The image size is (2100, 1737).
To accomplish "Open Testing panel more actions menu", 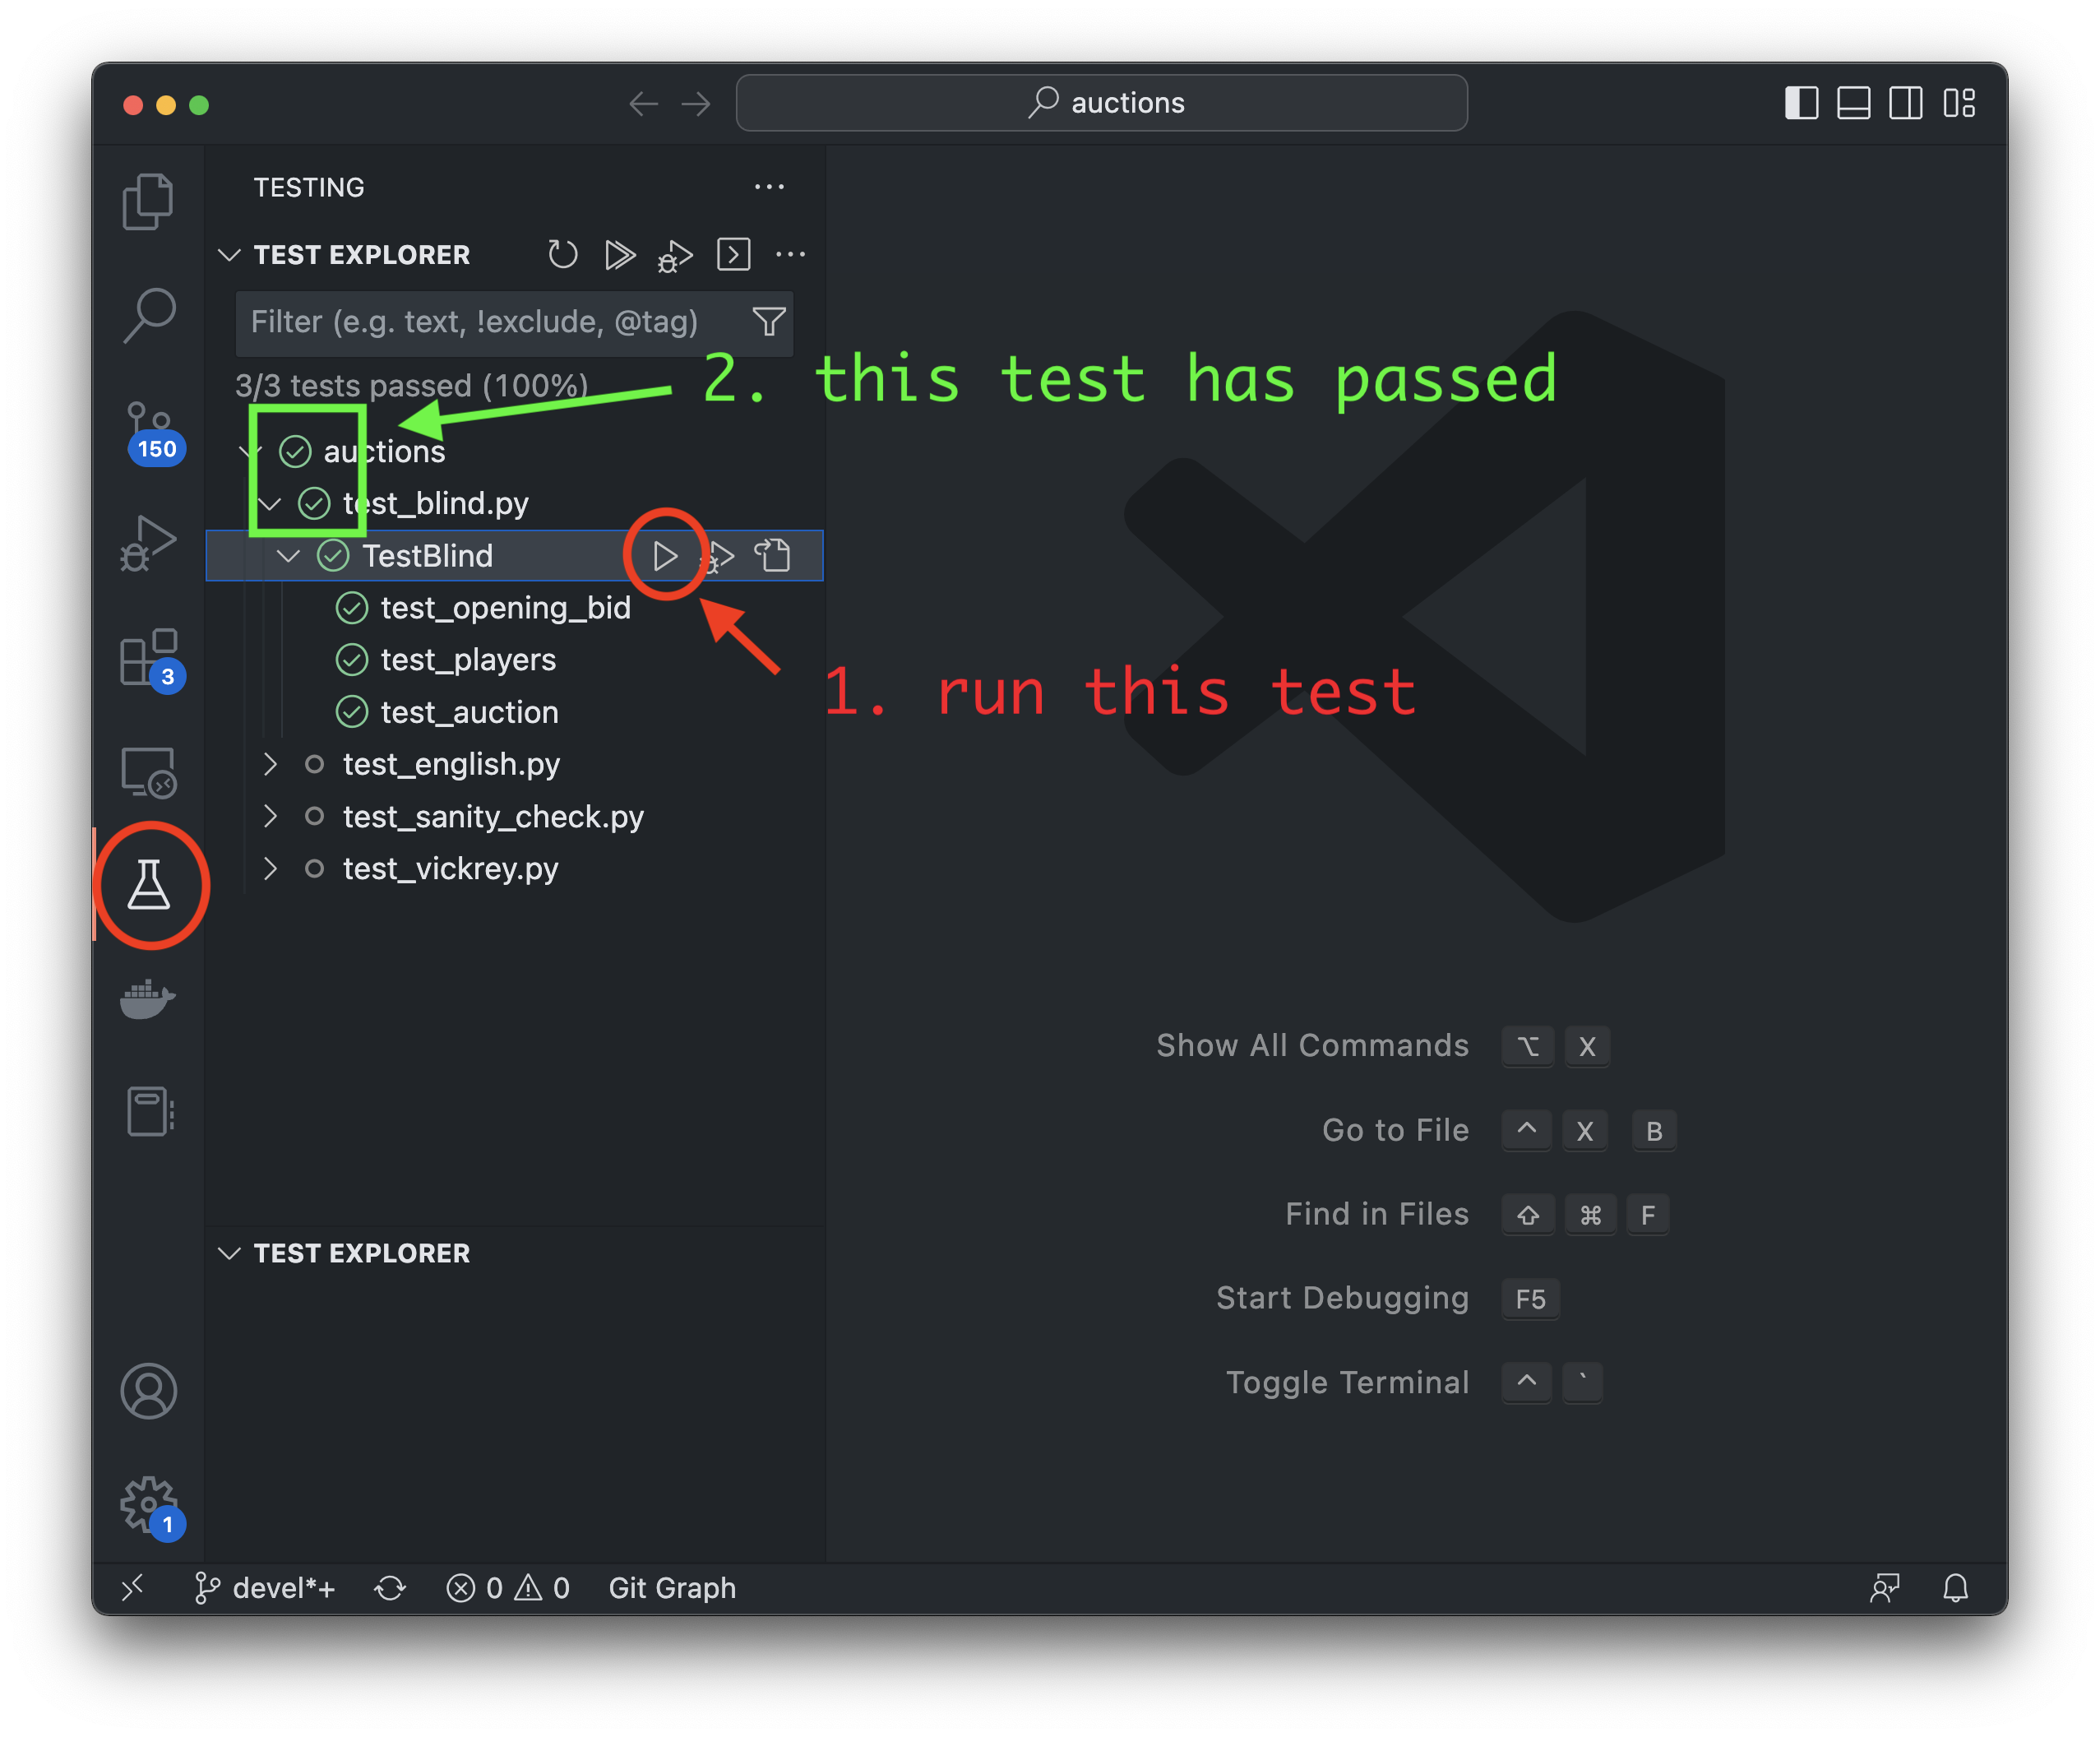I will point(768,187).
